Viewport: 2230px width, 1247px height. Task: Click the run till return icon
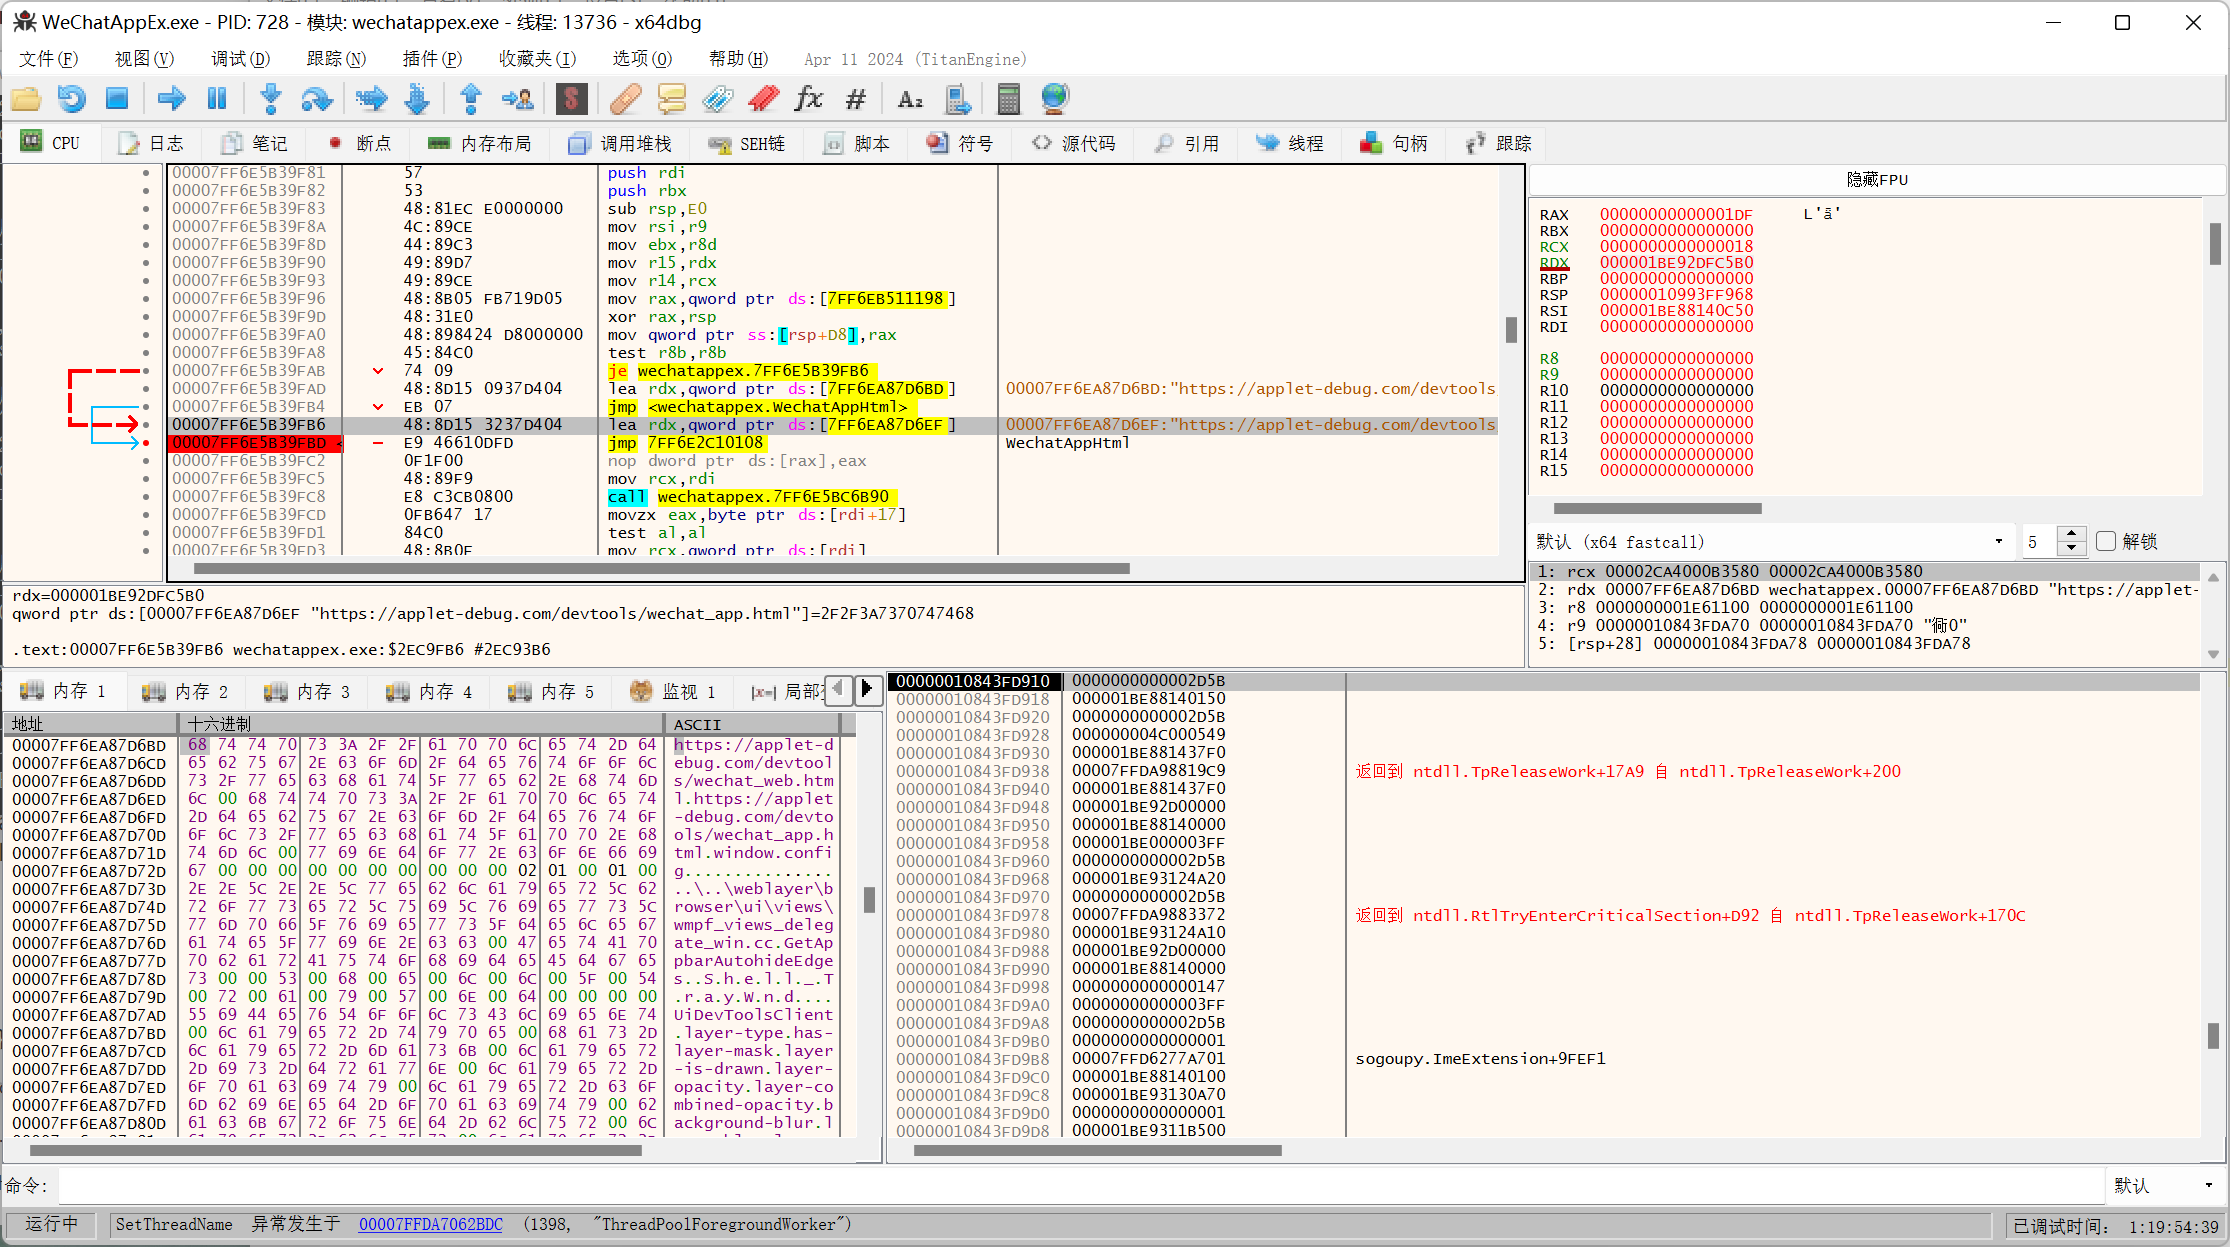(x=471, y=99)
